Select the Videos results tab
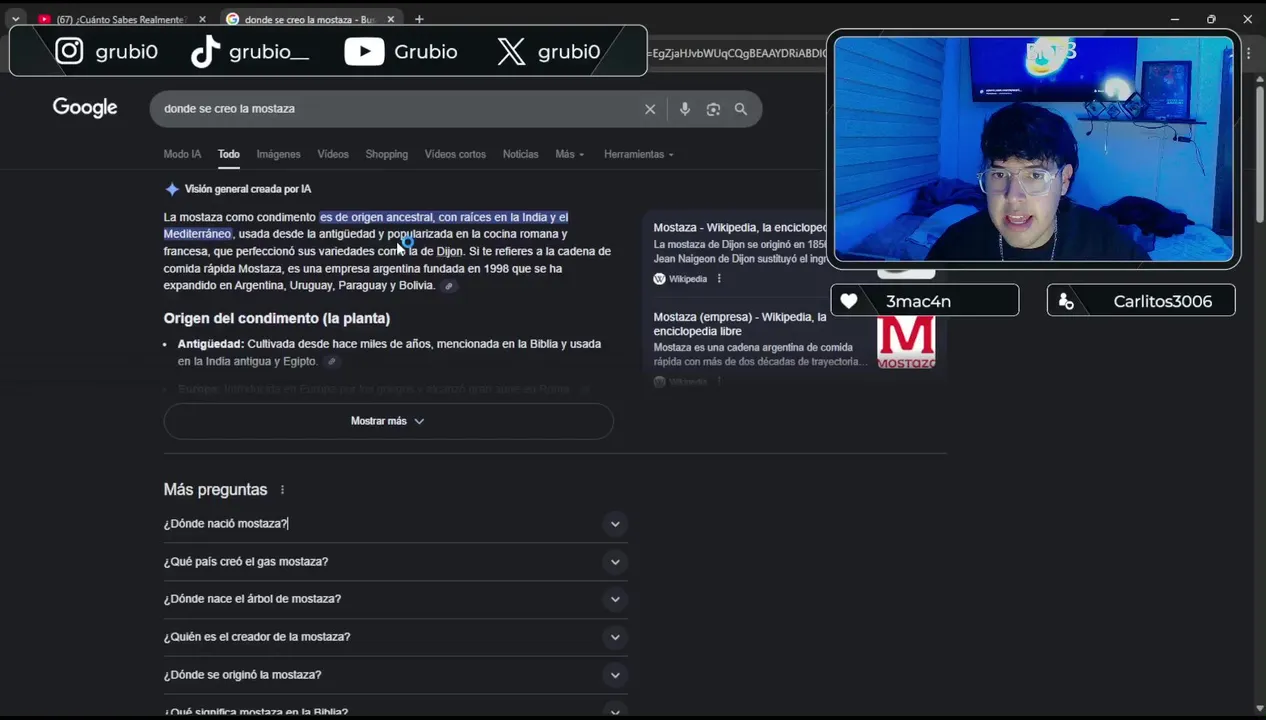This screenshot has width=1266, height=720. [x=333, y=154]
